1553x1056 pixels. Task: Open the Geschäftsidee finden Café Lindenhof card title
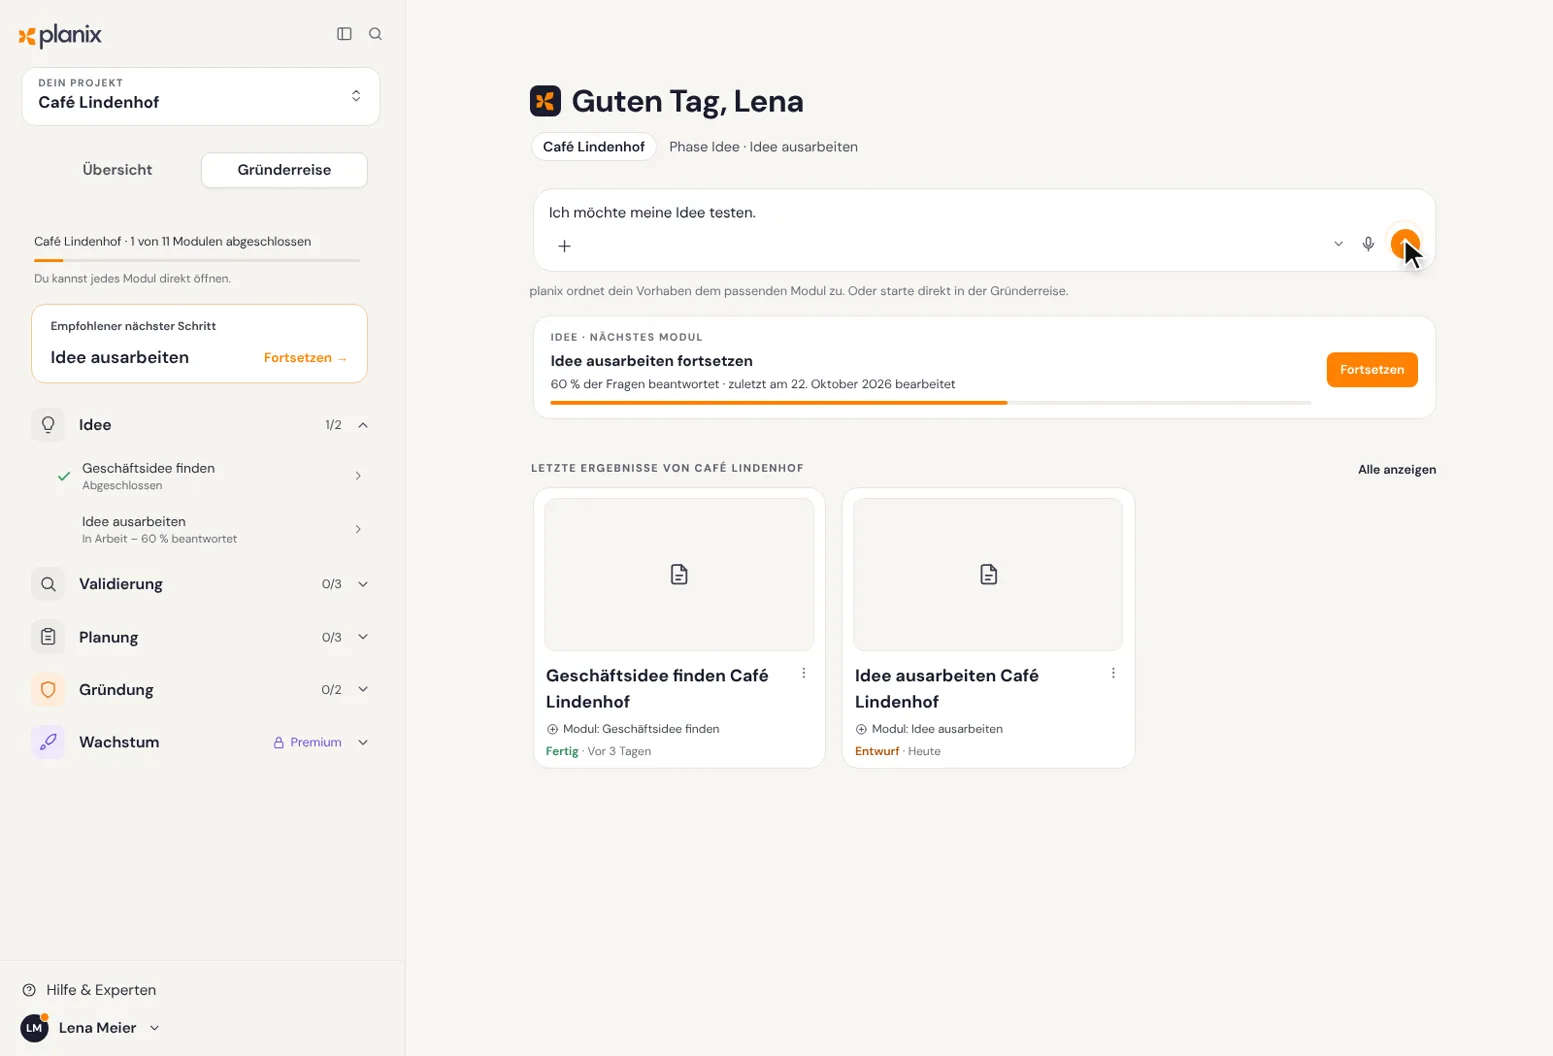pyautogui.click(x=657, y=689)
